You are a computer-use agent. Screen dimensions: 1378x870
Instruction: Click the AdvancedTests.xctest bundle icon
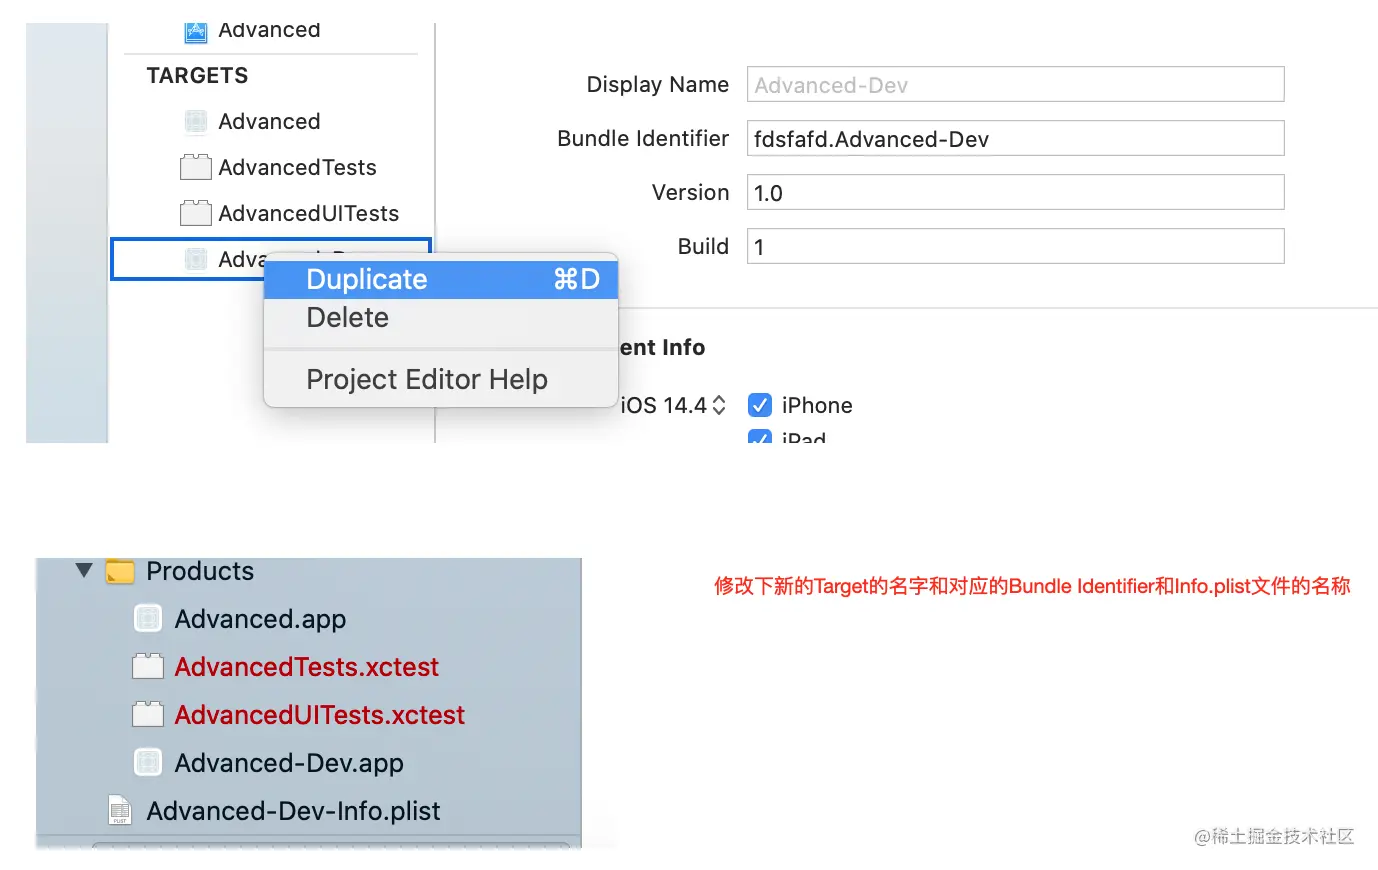pos(148,667)
